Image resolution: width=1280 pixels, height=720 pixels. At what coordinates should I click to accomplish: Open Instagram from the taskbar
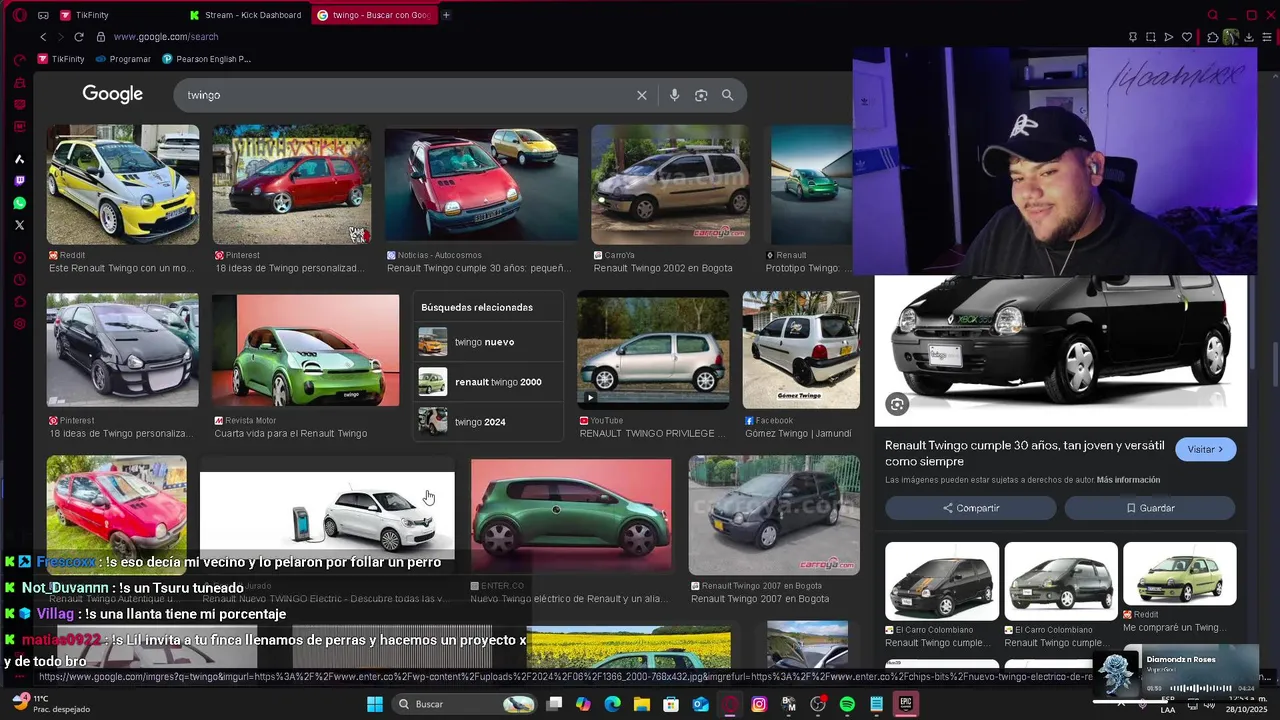pyautogui.click(x=759, y=704)
